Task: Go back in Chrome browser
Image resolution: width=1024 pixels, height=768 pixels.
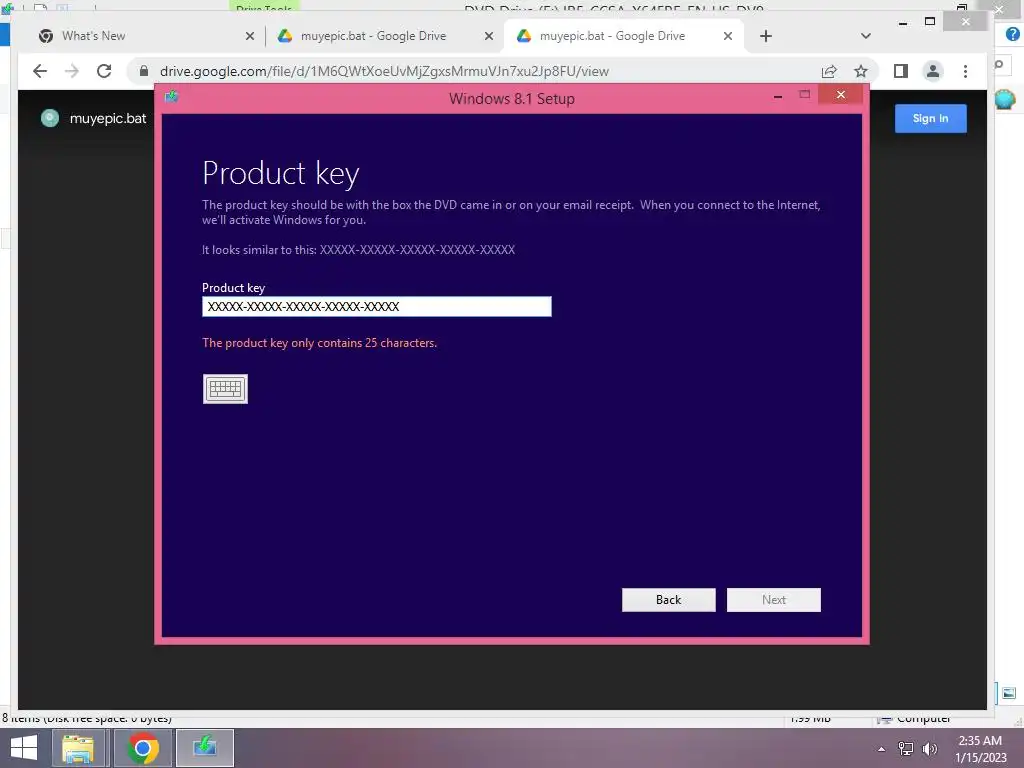Action: 40,71
